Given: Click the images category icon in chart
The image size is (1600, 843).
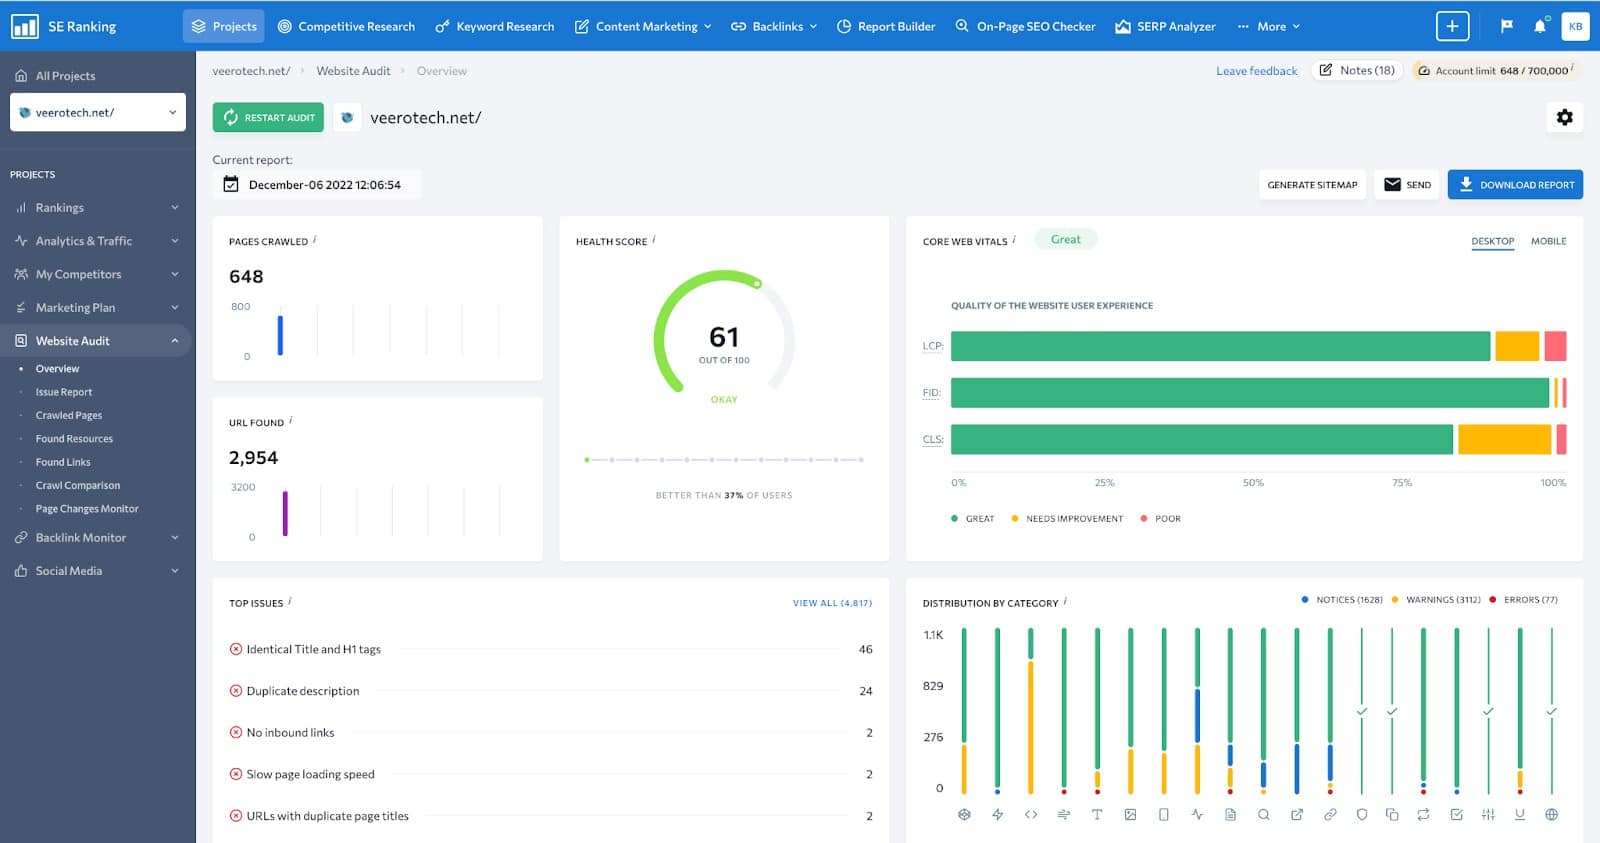Looking at the screenshot, I should pos(1130,814).
